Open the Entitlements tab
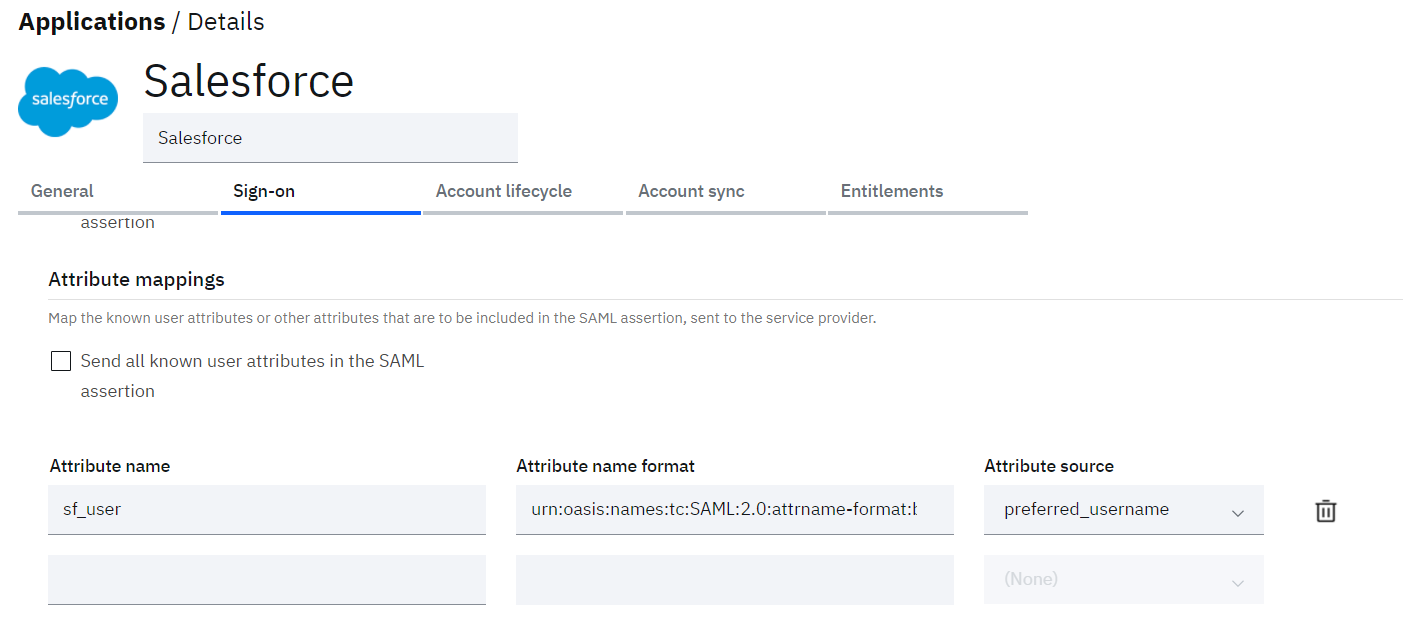1403x617 pixels. [892, 191]
